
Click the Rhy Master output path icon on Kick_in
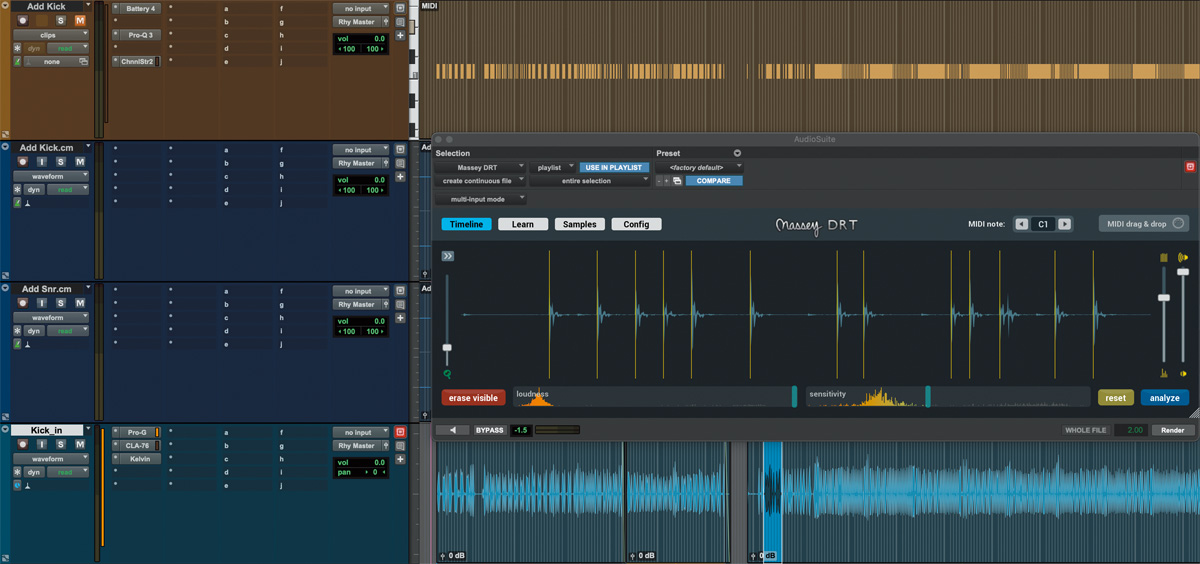pos(384,446)
